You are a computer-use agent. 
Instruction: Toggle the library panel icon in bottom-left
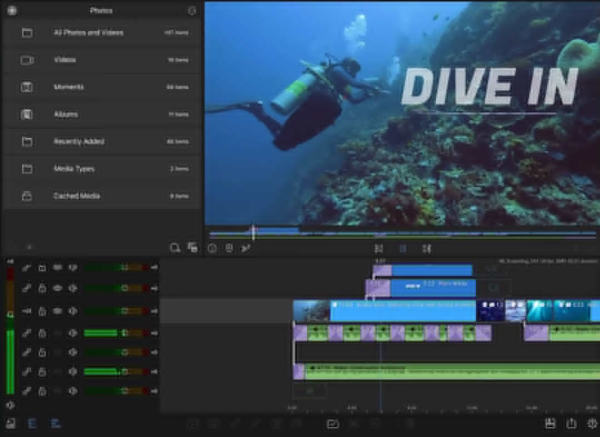coord(11,424)
